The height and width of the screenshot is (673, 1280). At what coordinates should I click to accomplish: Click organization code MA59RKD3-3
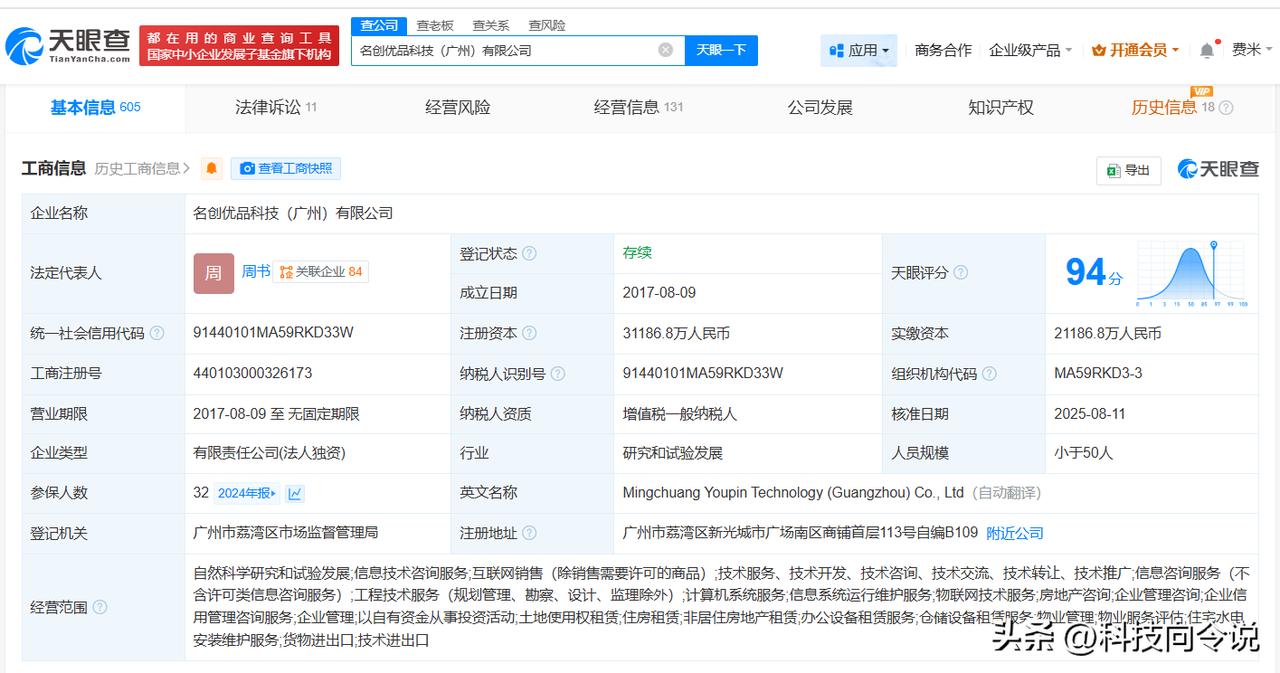[1098, 373]
